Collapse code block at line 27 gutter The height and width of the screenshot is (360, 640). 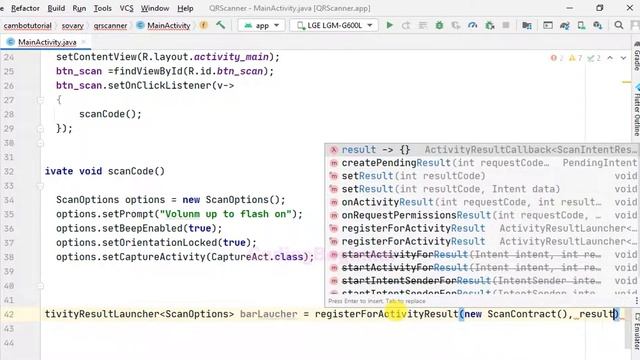pos(40,100)
